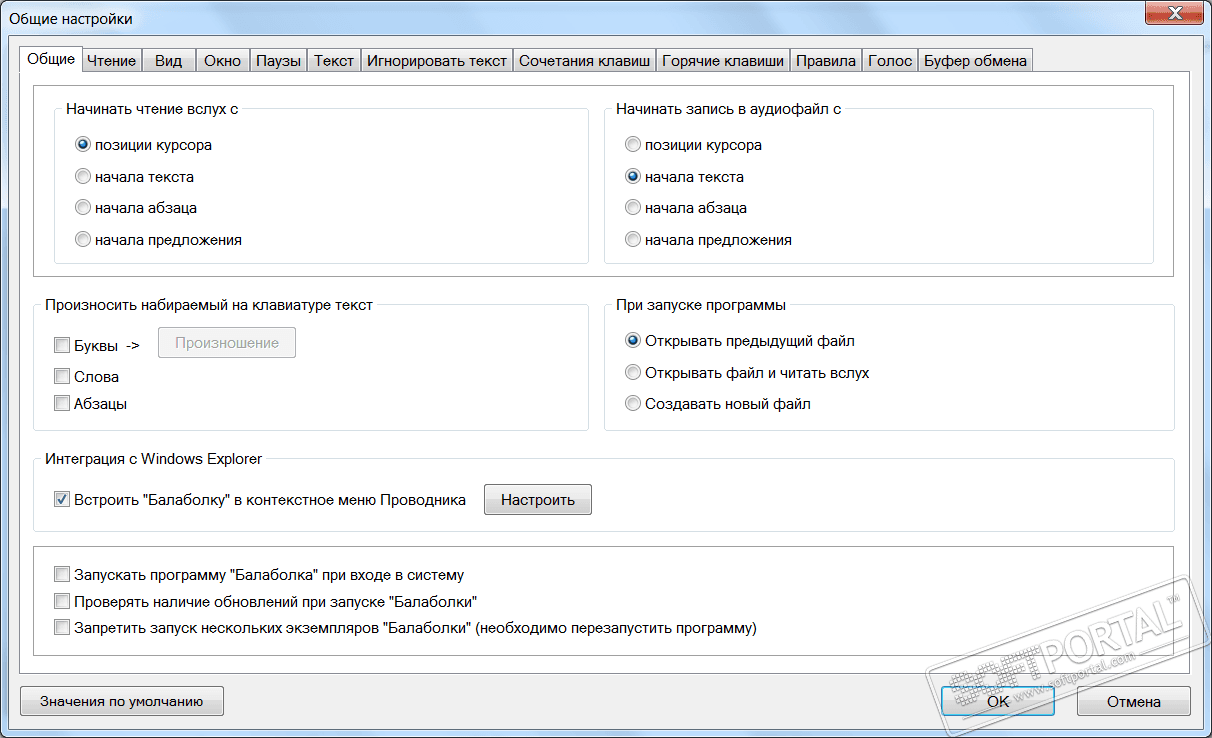The width and height of the screenshot is (1212, 738).
Task: Select the Общие tab
Action: pyautogui.click(x=51, y=58)
